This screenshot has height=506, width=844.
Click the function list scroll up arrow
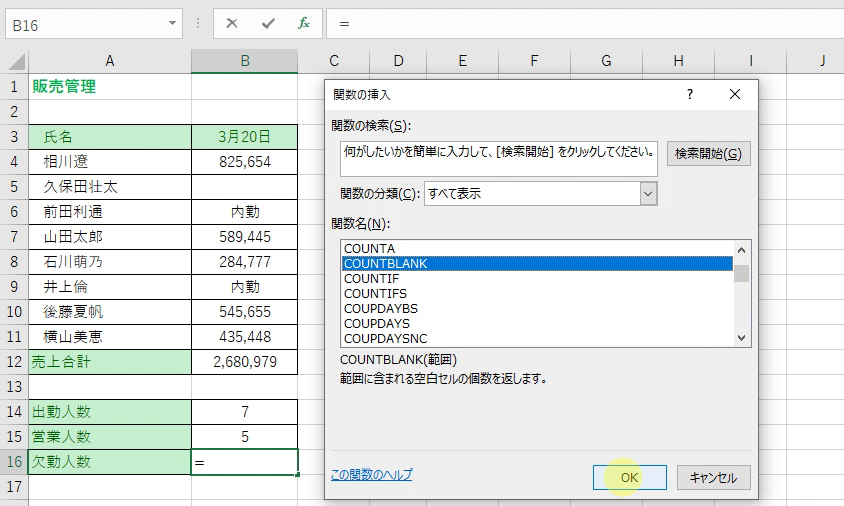click(x=741, y=250)
